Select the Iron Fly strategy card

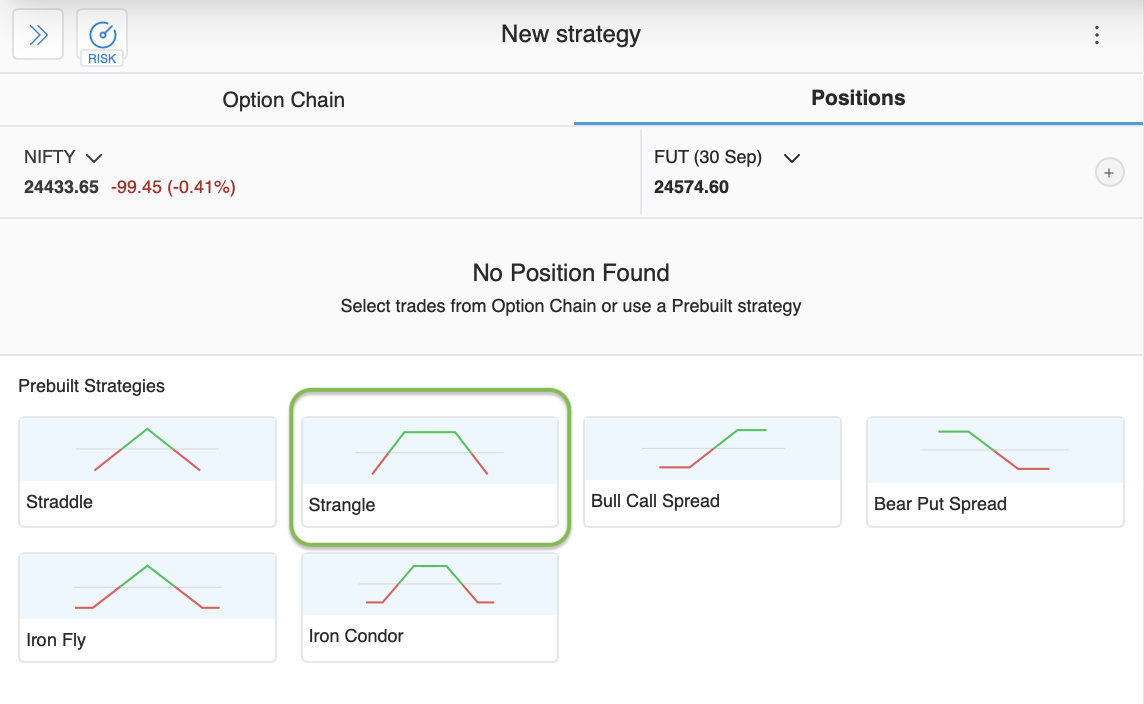click(x=146, y=606)
